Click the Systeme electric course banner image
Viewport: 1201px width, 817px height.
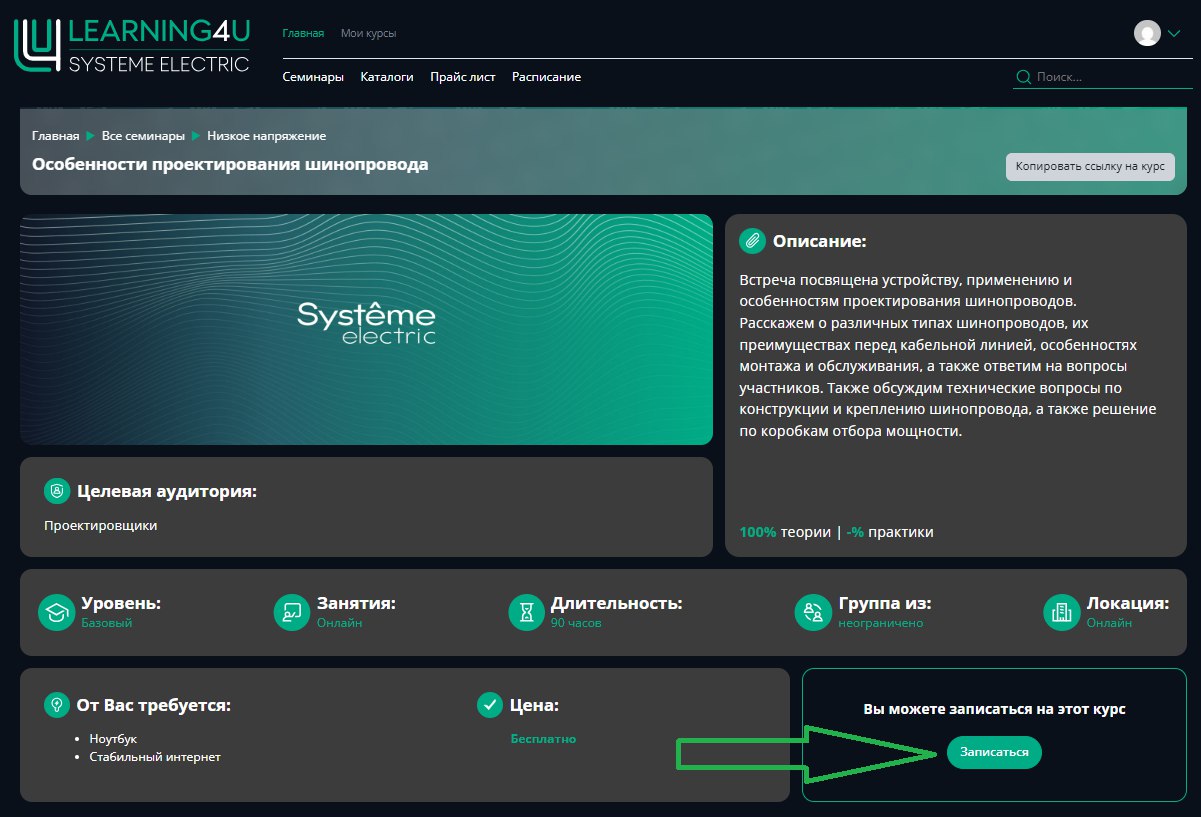point(366,329)
